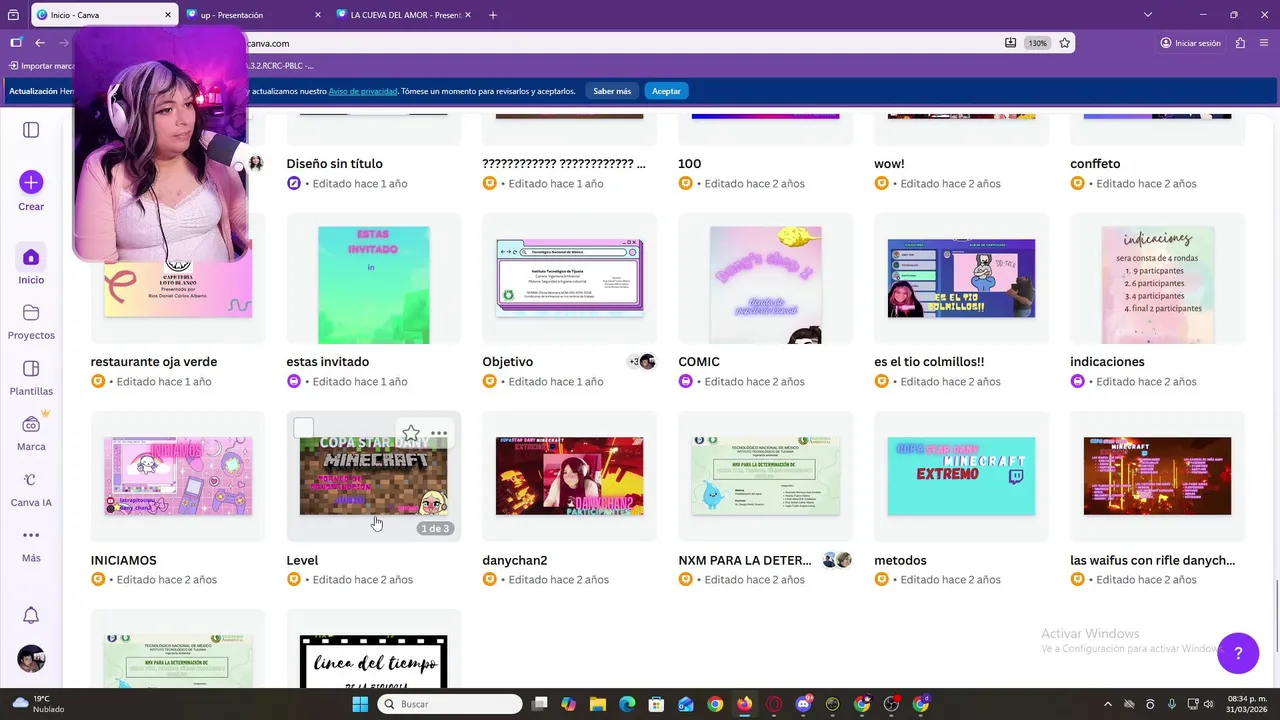Open the Level Minecraft thumbnail
The height and width of the screenshot is (720, 1280).
[374, 476]
